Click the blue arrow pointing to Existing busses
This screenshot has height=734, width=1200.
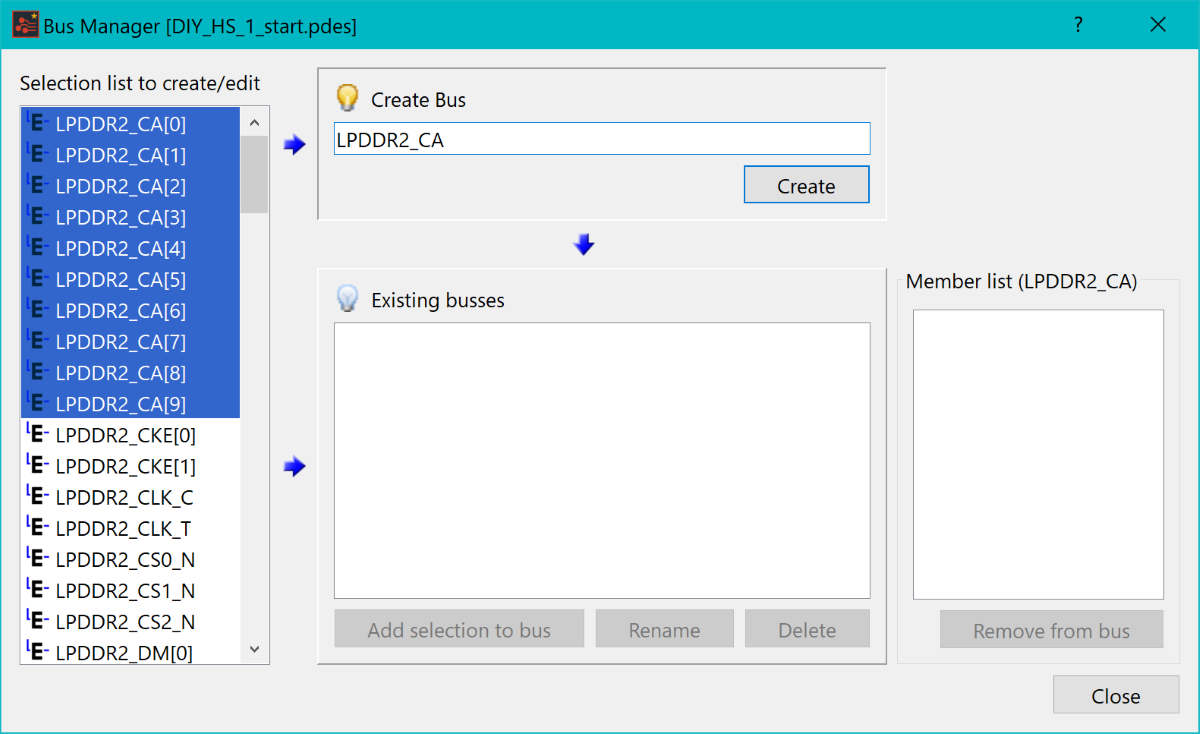coord(294,467)
